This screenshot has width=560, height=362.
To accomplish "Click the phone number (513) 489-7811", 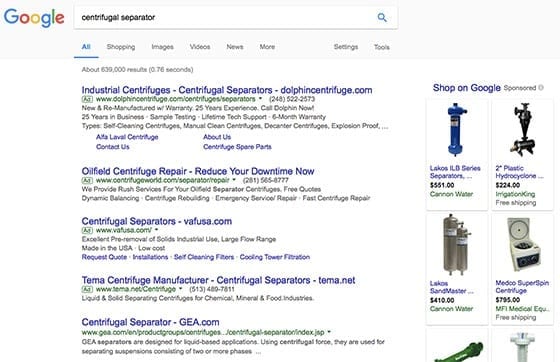I will [x=212, y=289].
